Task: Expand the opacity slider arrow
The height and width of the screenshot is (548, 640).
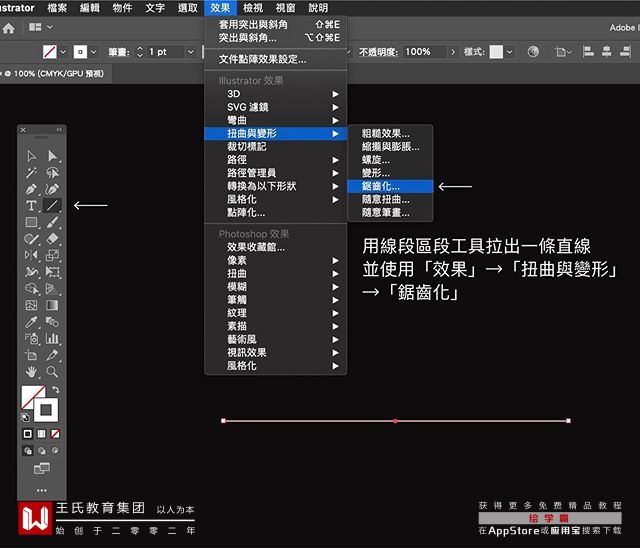Action: pos(452,52)
